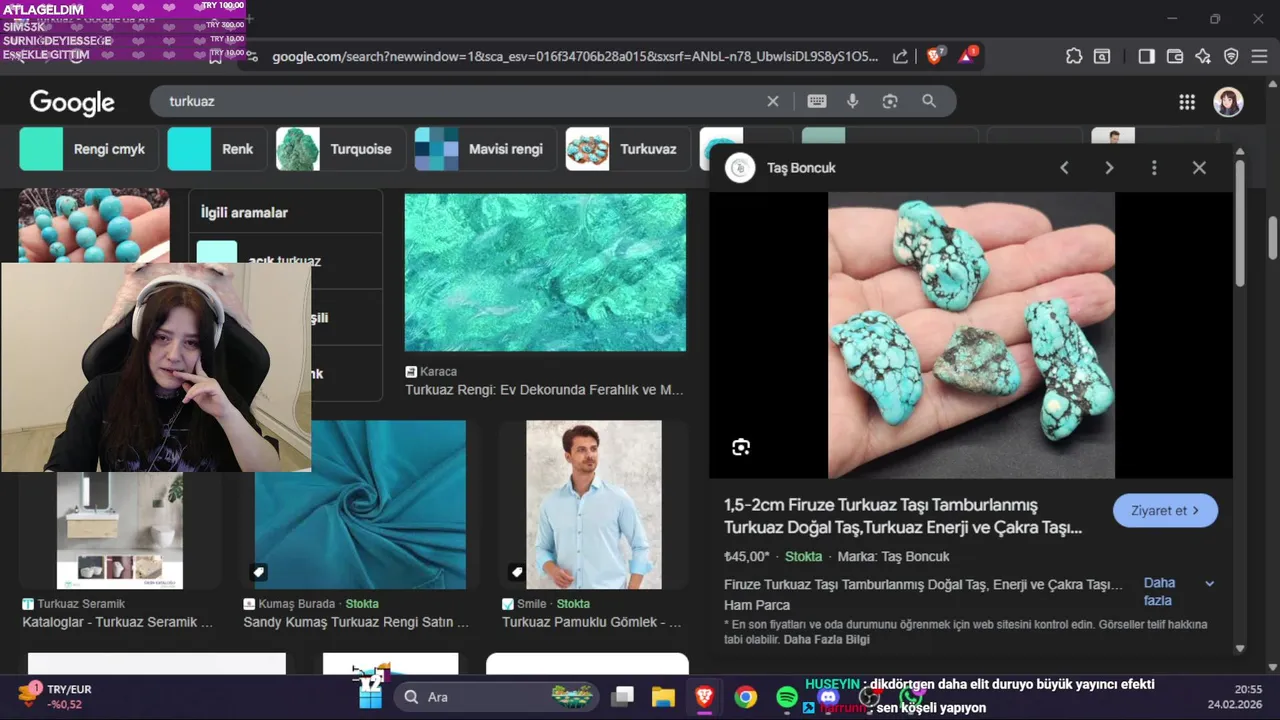Show next image in preview panel
Viewport: 1280px width, 720px height.
pyautogui.click(x=1109, y=168)
